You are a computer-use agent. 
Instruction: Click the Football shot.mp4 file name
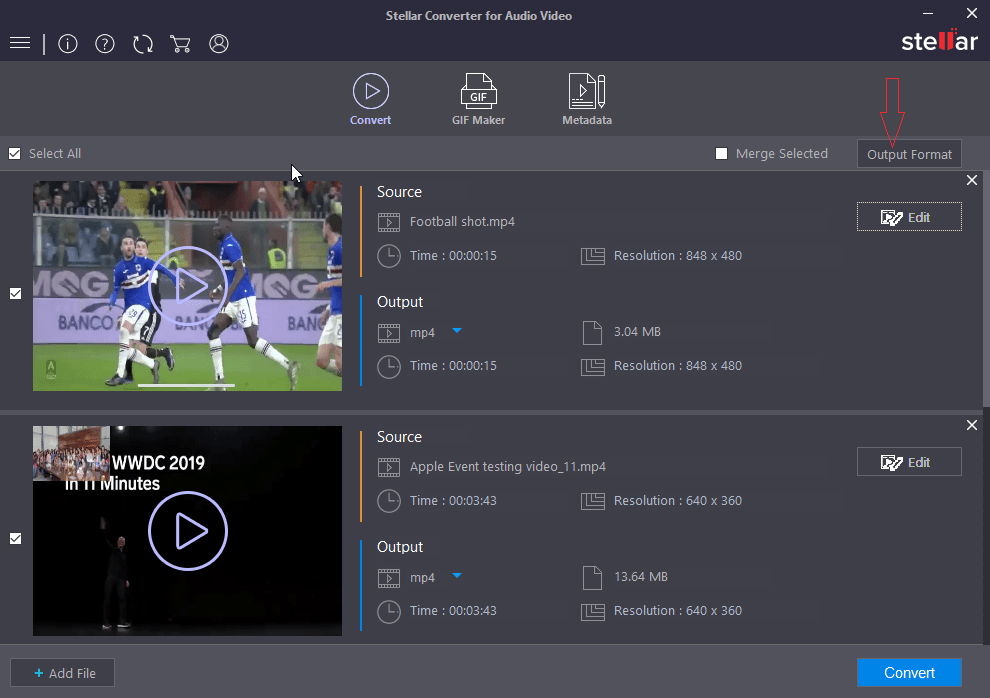(462, 222)
